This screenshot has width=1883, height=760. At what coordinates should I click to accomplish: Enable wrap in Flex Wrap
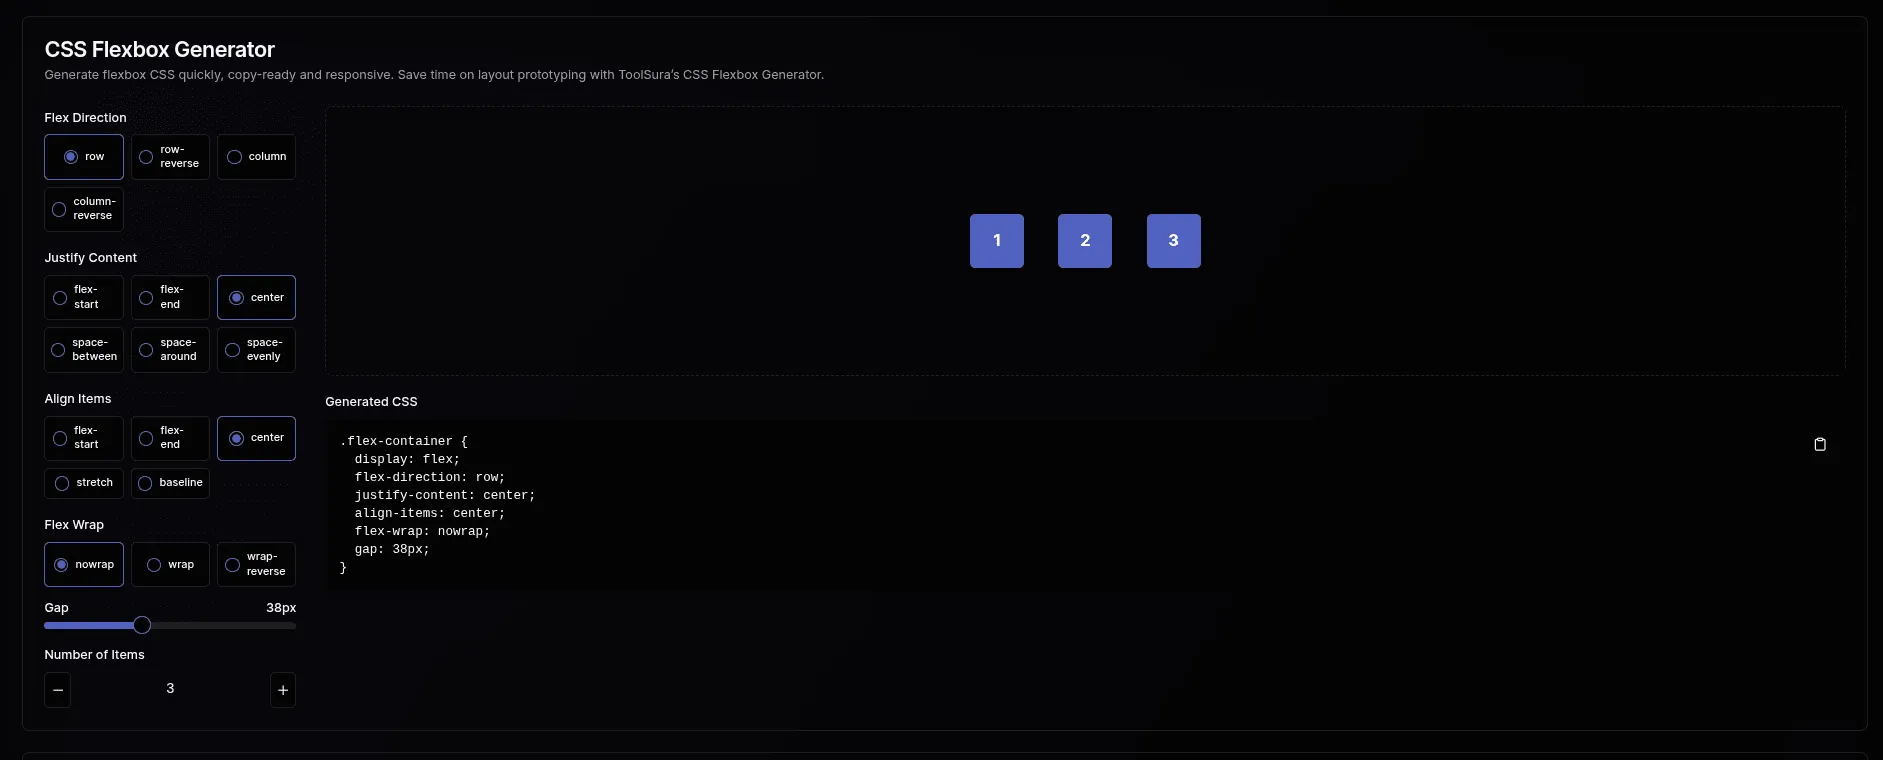[x=170, y=565]
